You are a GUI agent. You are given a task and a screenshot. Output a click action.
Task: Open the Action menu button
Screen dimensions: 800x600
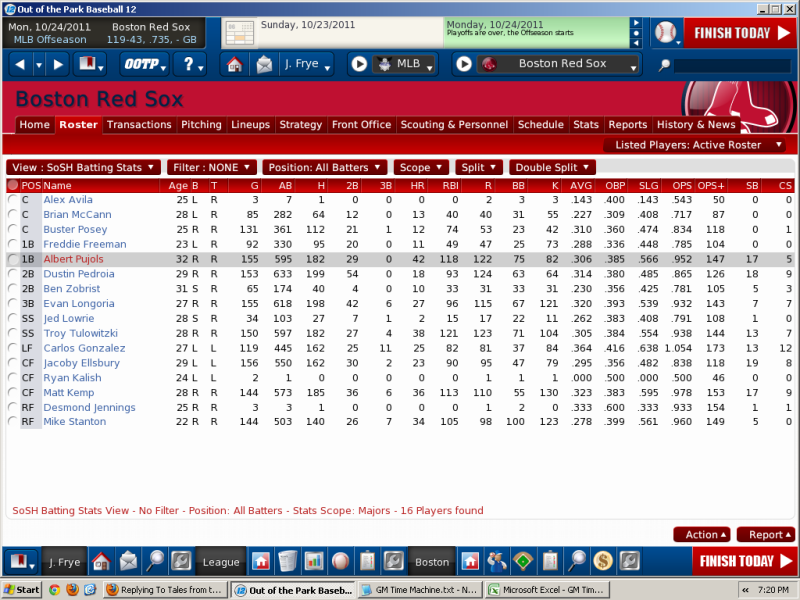point(702,535)
